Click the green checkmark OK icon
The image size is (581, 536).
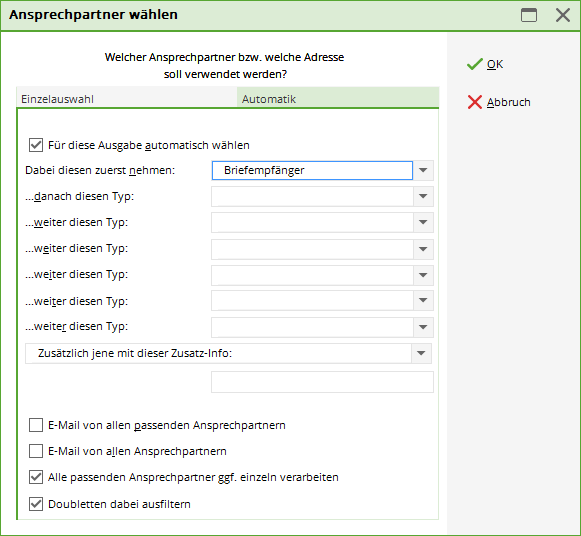pyautogui.click(x=475, y=64)
